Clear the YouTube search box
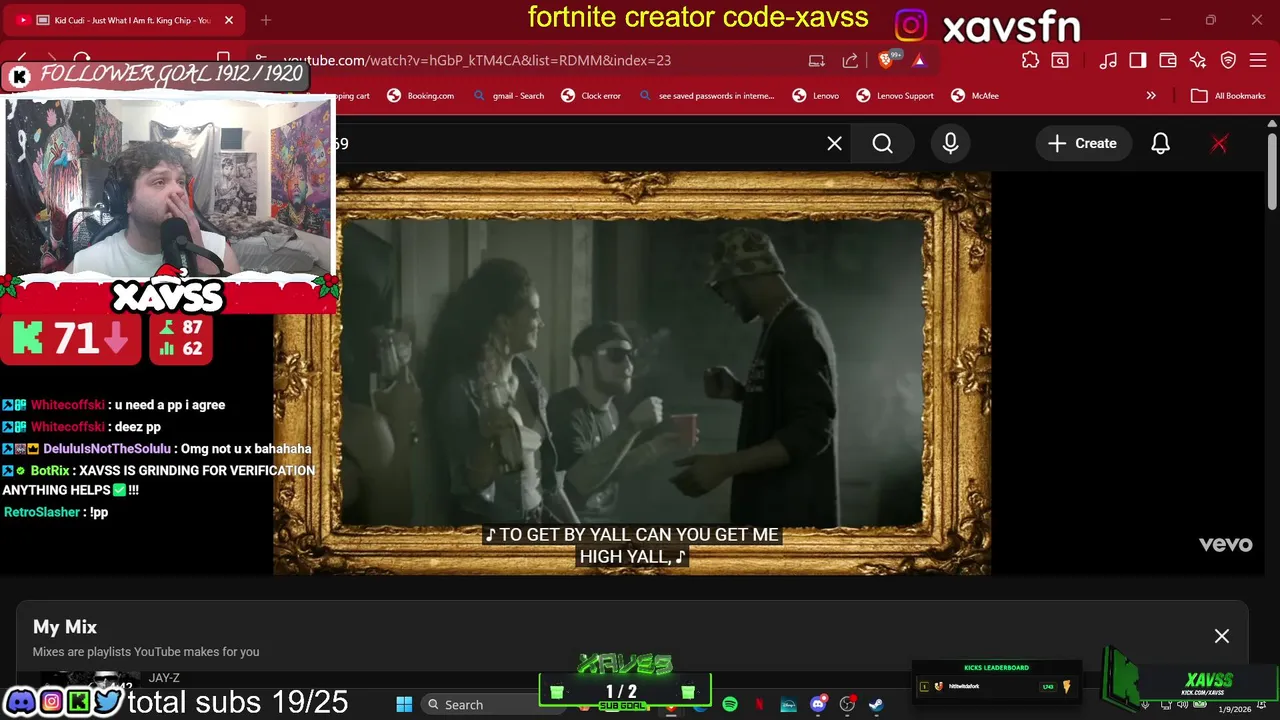1280x720 pixels. [834, 143]
